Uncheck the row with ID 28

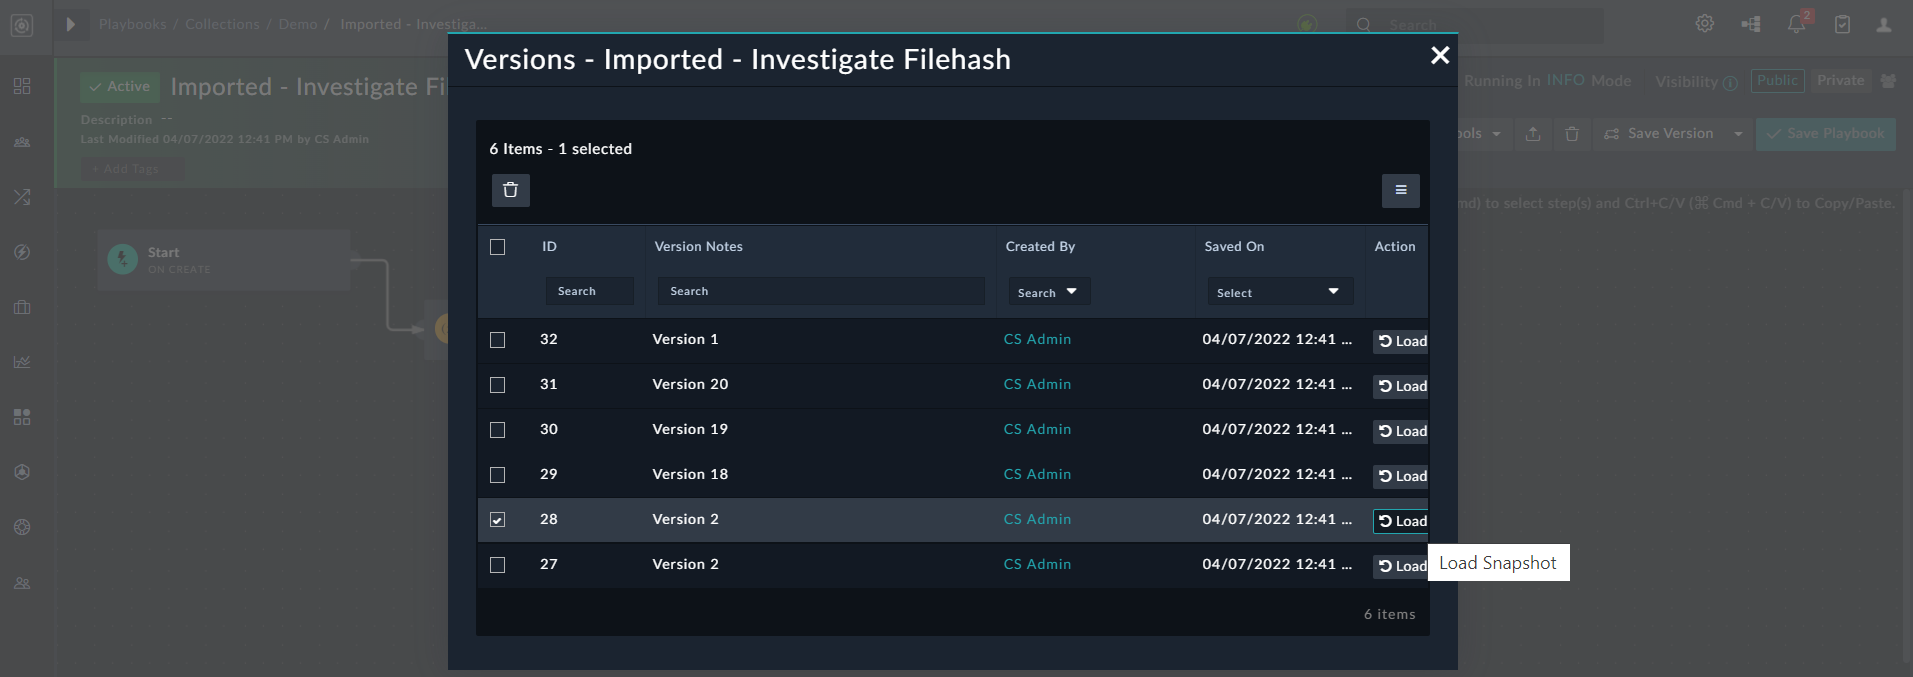(x=497, y=520)
